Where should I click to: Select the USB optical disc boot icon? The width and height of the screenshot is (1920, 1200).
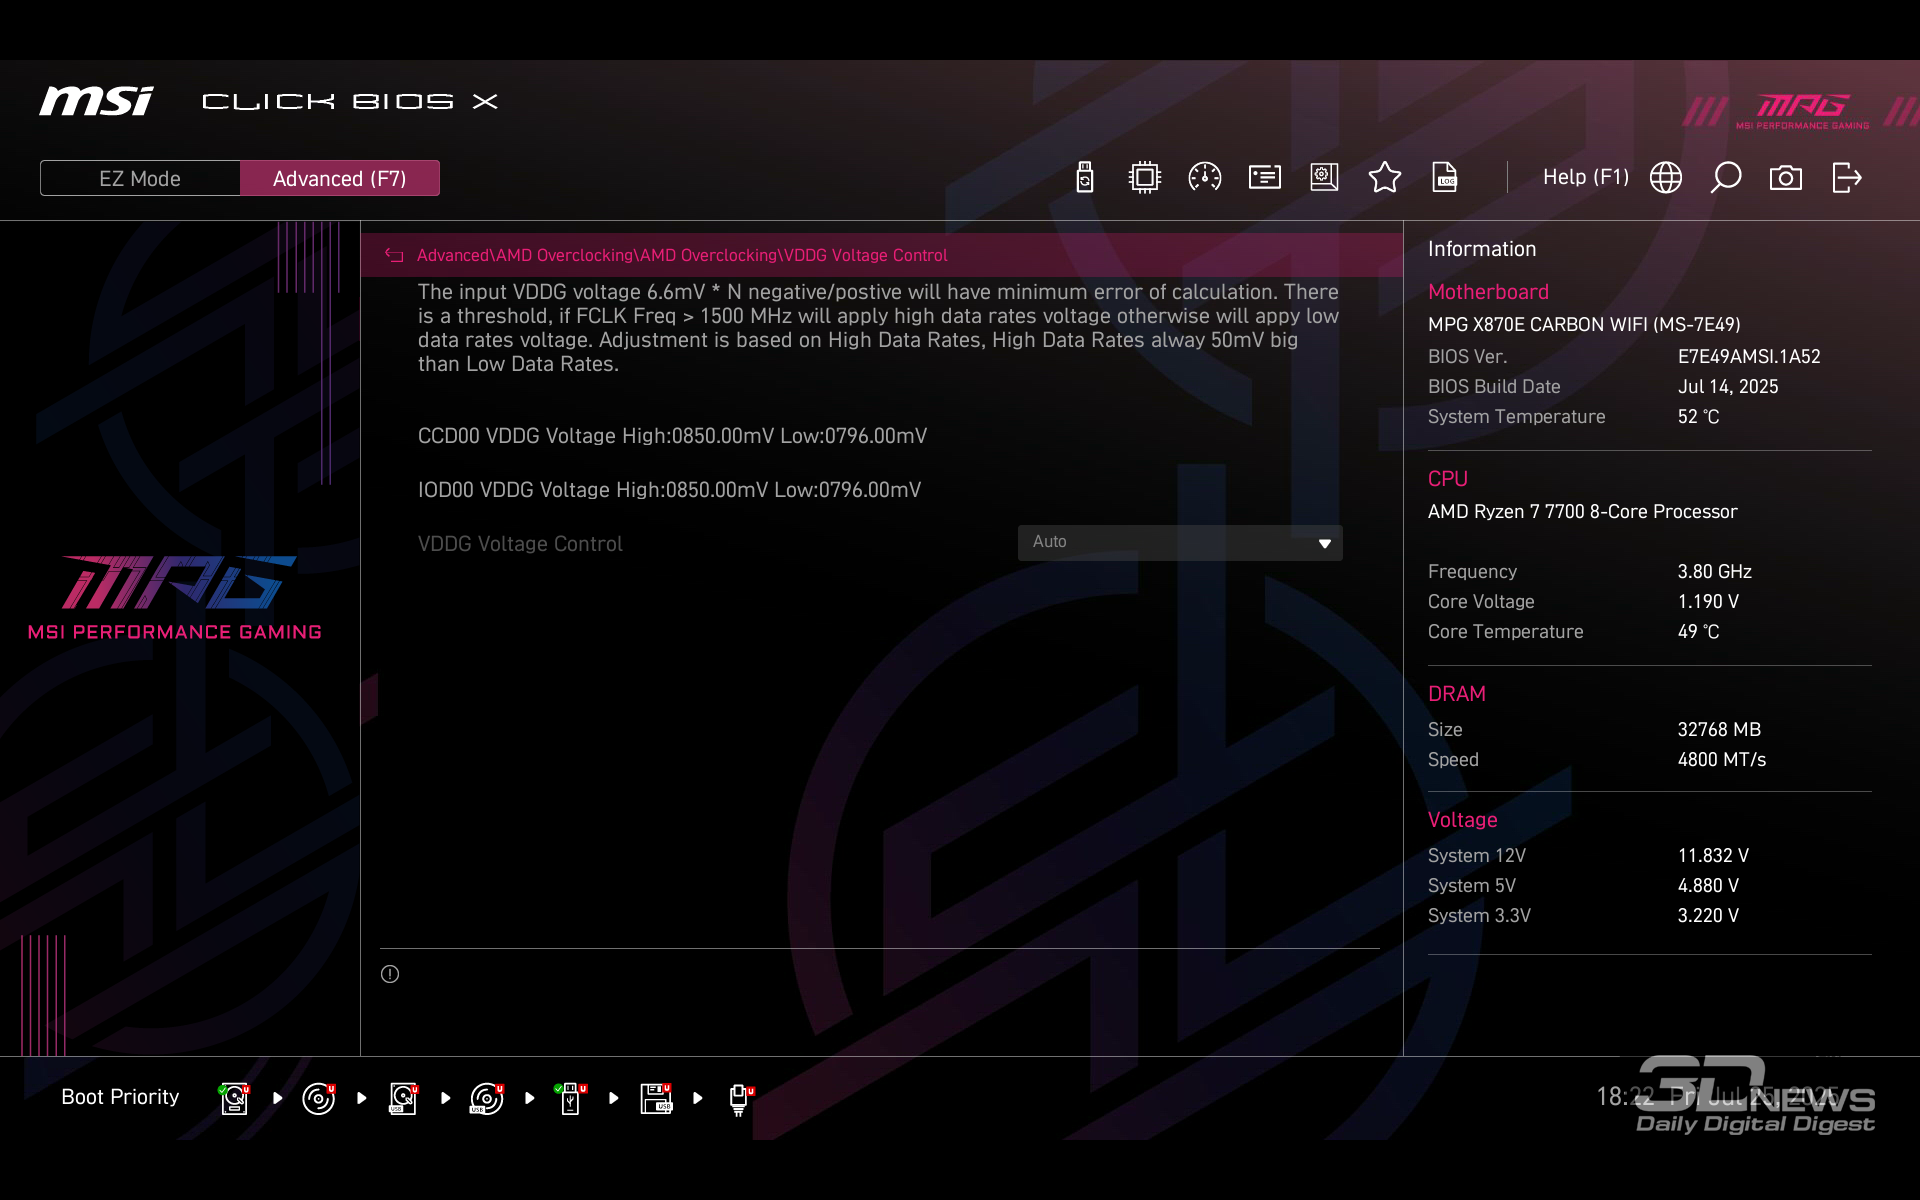pos(487,1098)
